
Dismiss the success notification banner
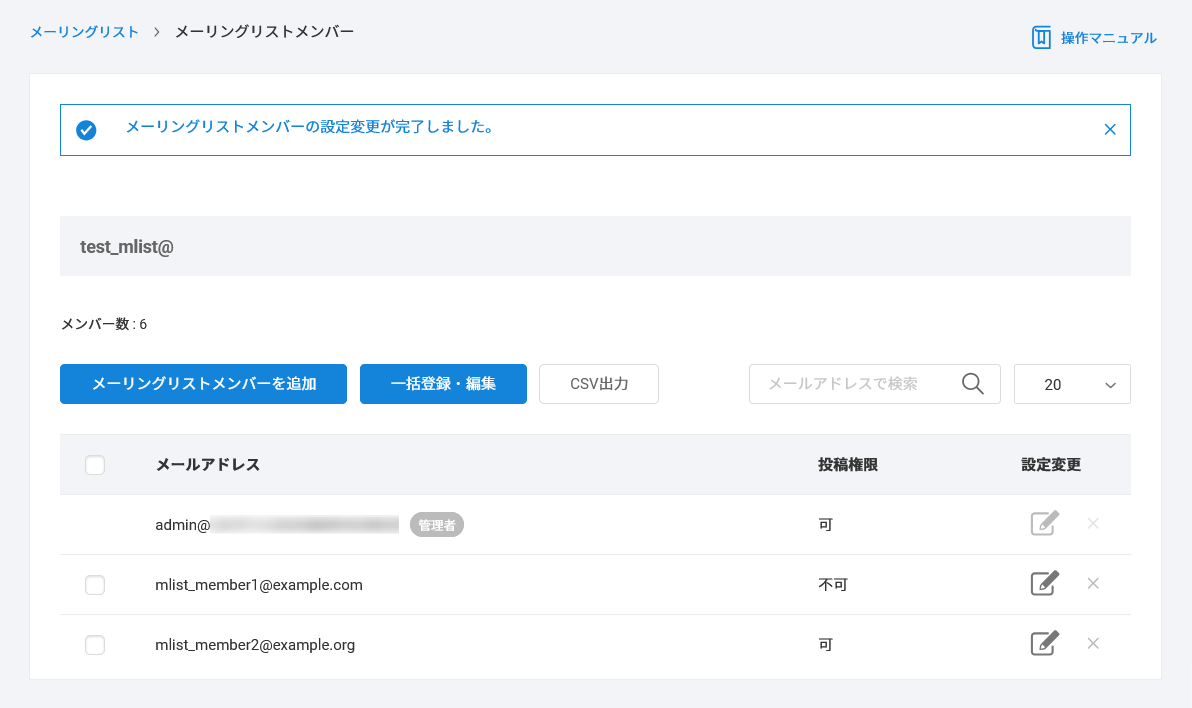point(1109,130)
